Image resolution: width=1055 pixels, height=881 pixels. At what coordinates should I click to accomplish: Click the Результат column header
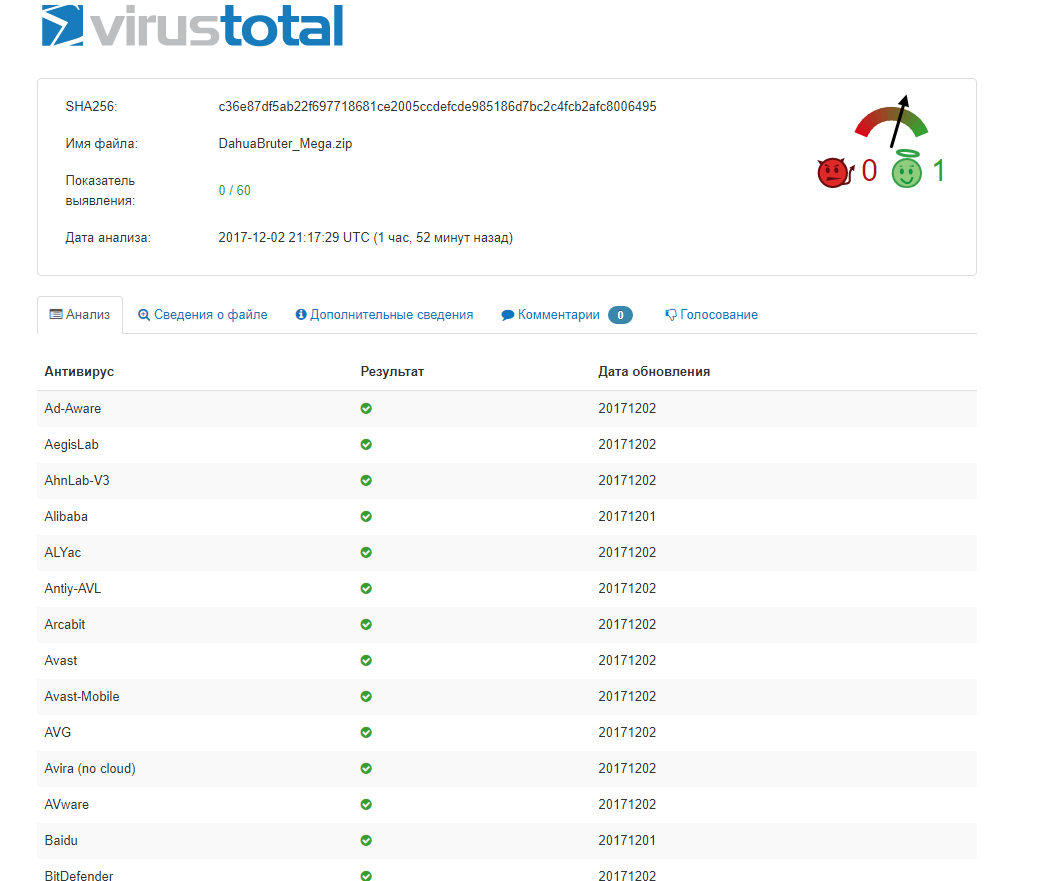click(x=392, y=372)
